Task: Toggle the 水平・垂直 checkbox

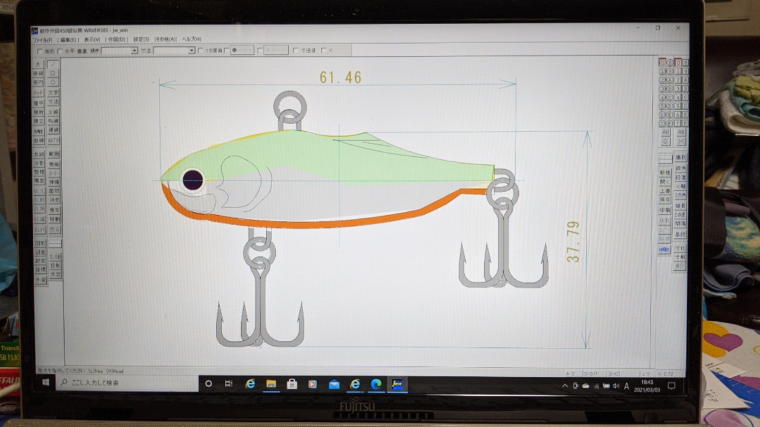Action: (61, 51)
